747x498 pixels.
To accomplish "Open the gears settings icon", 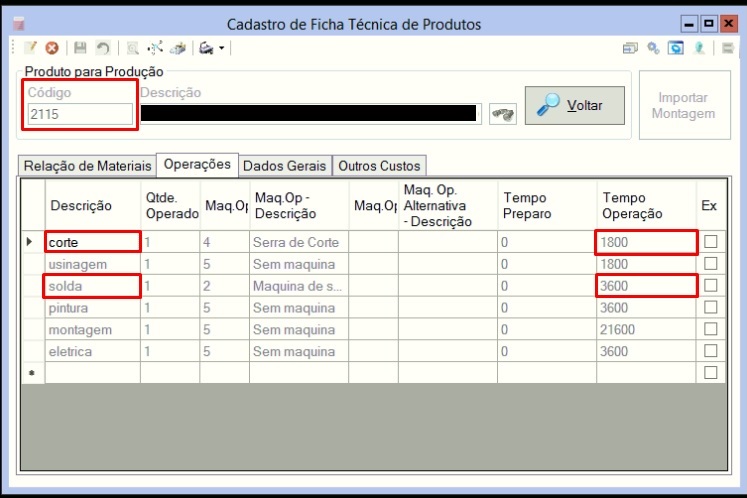I will coord(653,48).
